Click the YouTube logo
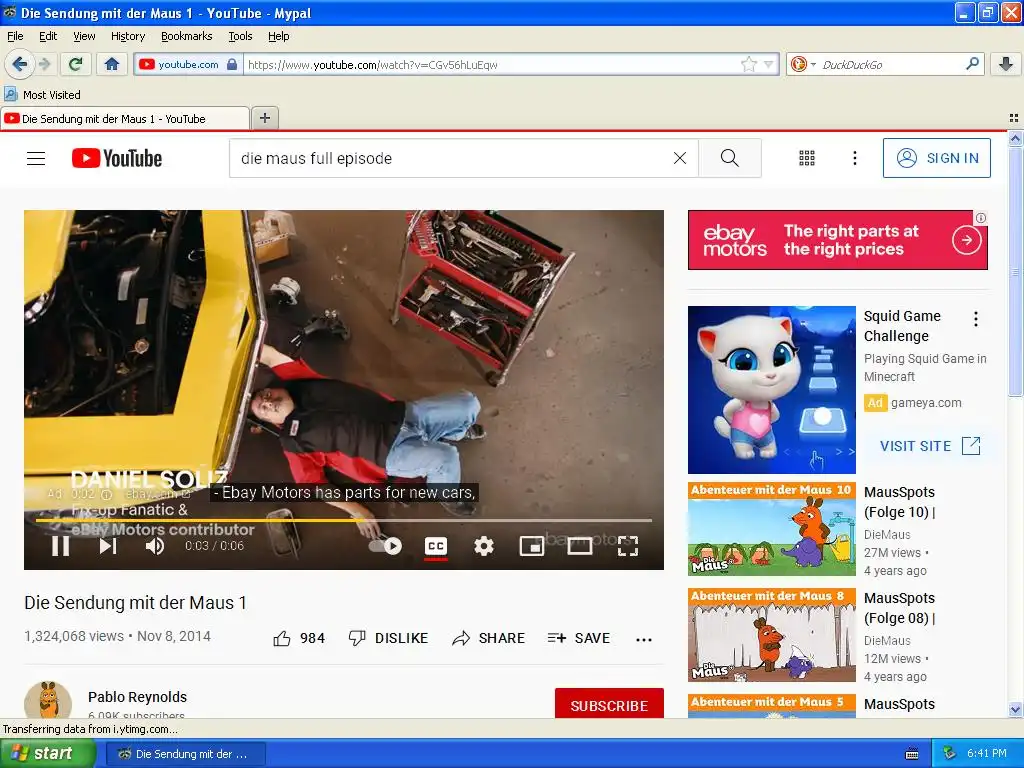This screenshot has width=1024, height=768. tap(117, 158)
